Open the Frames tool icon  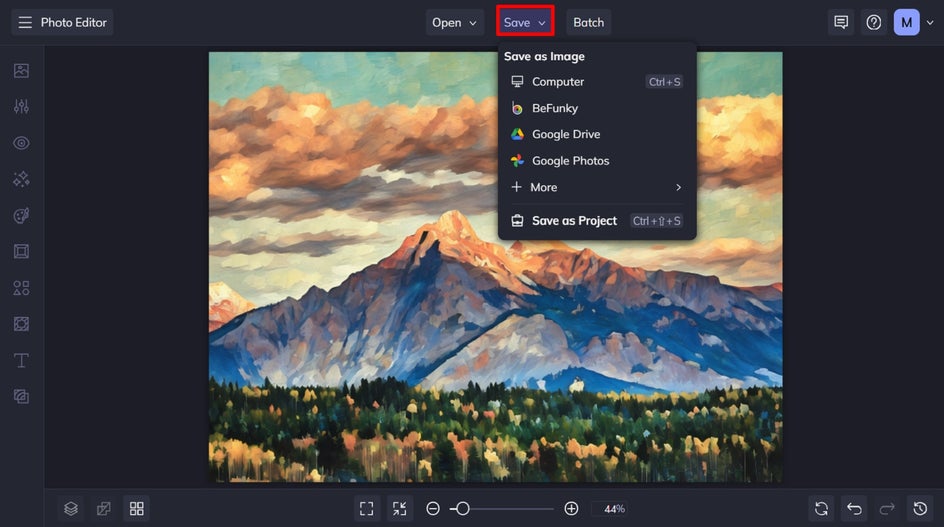21,252
